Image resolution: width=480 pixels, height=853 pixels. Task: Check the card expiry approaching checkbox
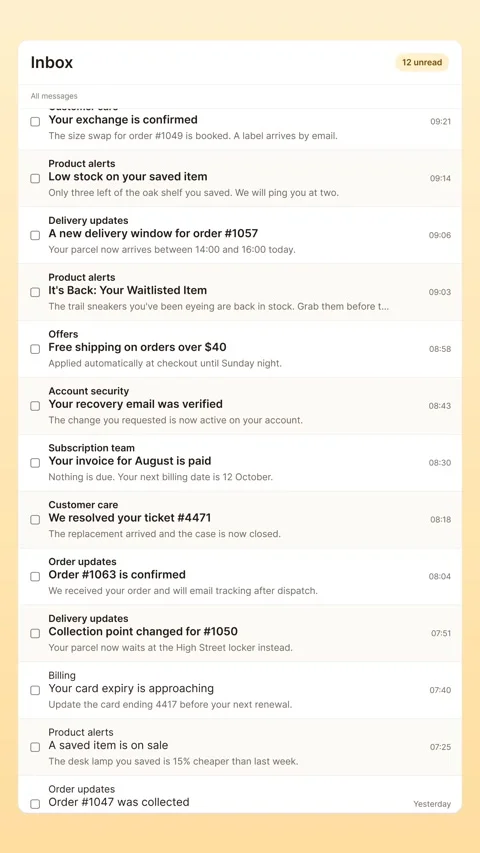(35, 690)
